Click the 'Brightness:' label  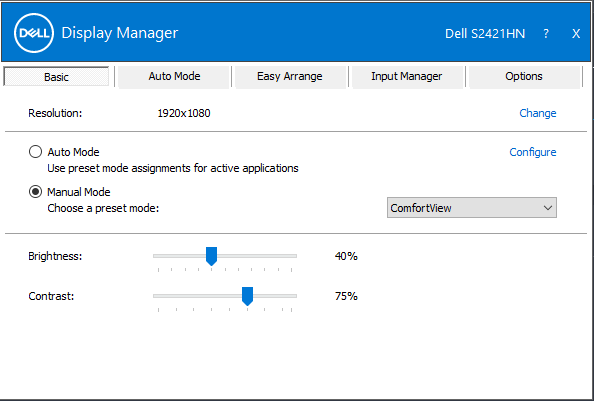tap(55, 256)
